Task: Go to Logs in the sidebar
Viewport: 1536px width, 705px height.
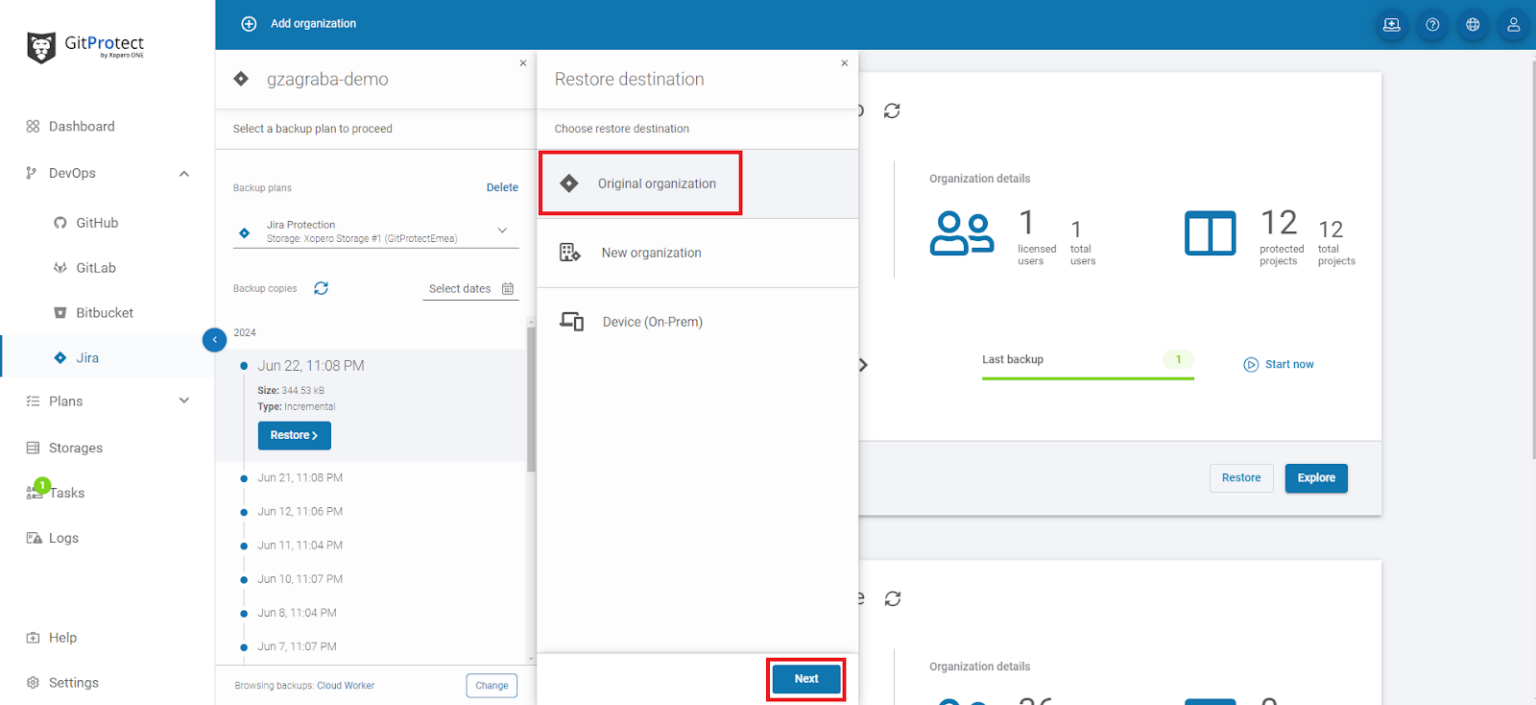Action: 64,537
